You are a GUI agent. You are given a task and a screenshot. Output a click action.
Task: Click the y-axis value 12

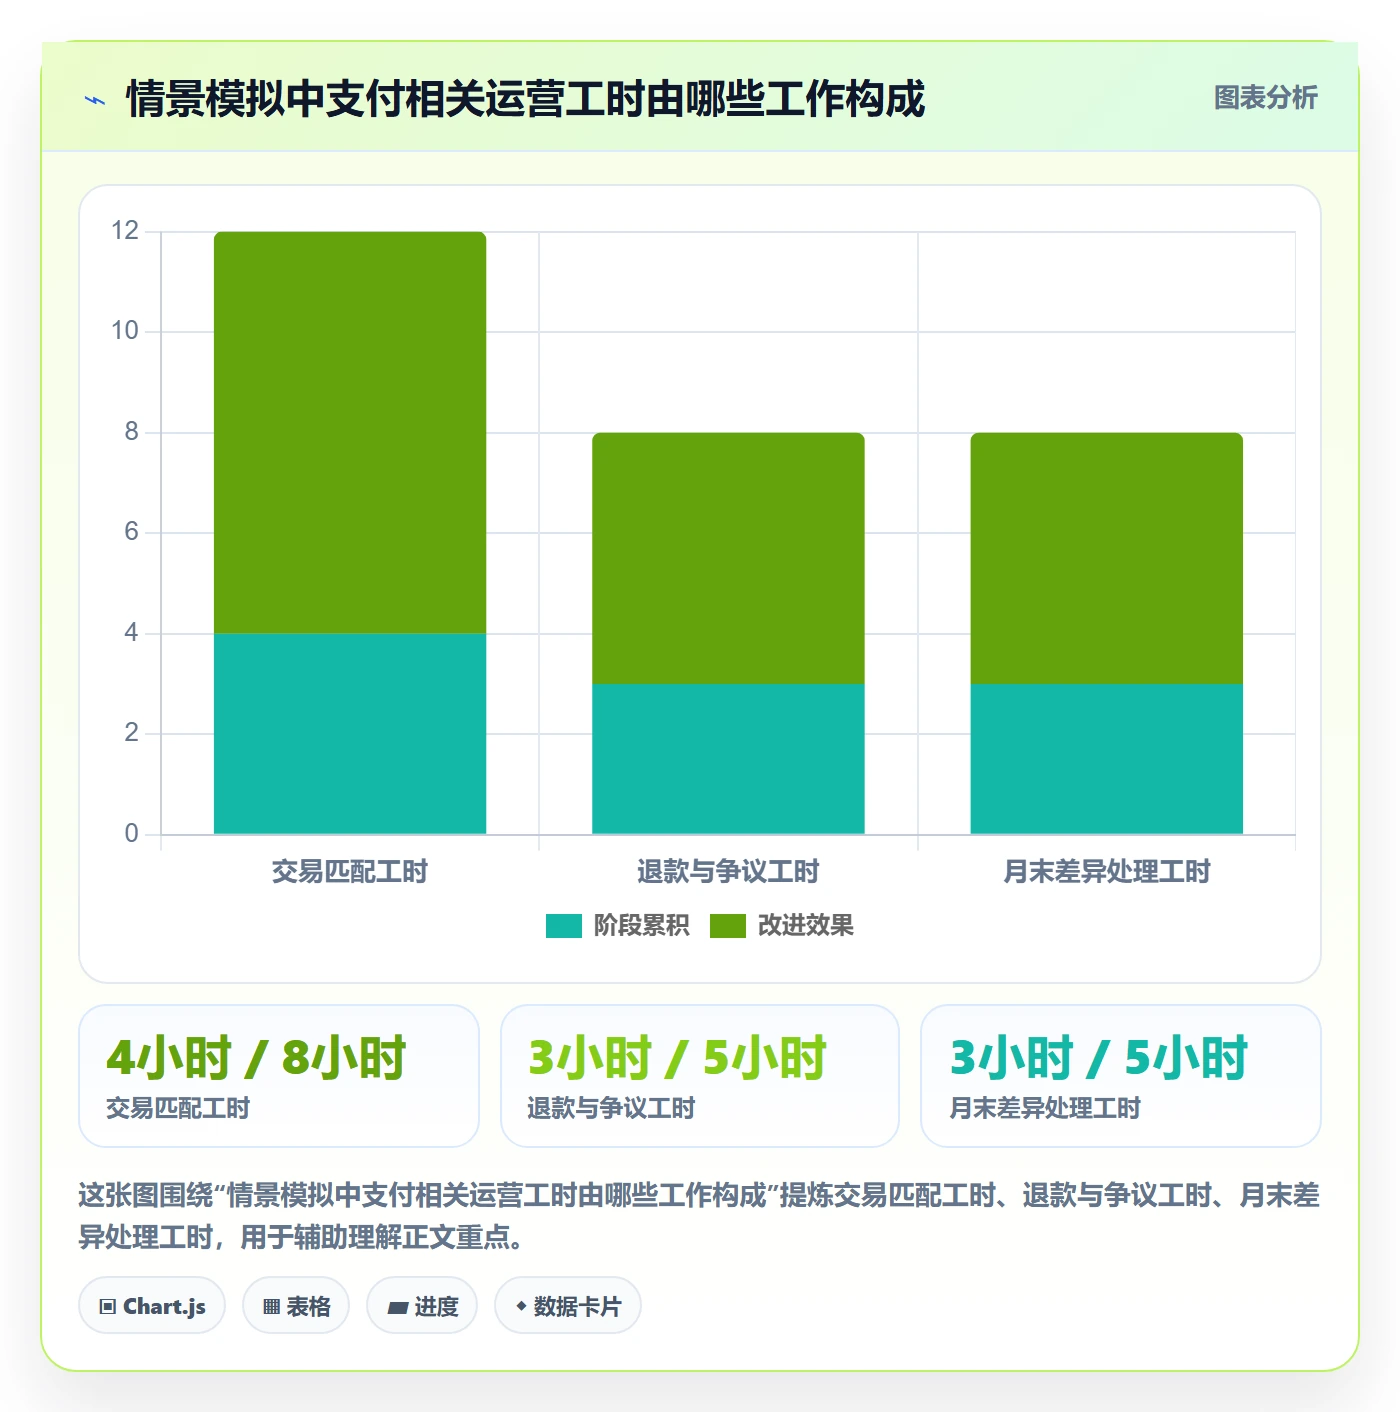125,231
